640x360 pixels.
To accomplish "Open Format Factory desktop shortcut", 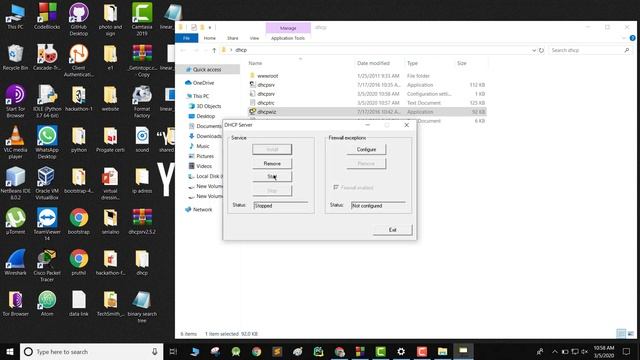I will tap(142, 102).
